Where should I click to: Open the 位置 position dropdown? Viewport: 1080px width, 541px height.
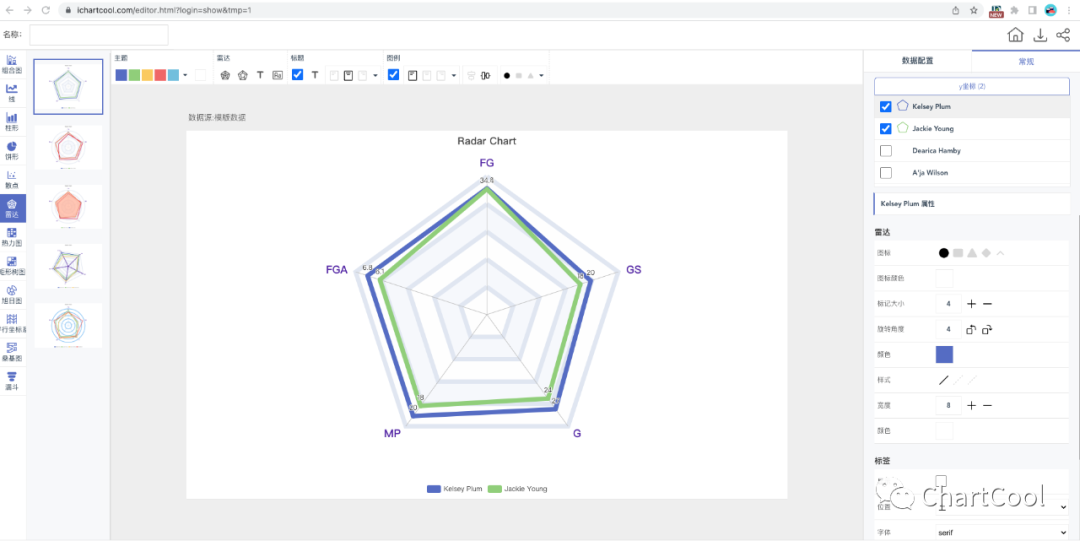[x=1002, y=507]
